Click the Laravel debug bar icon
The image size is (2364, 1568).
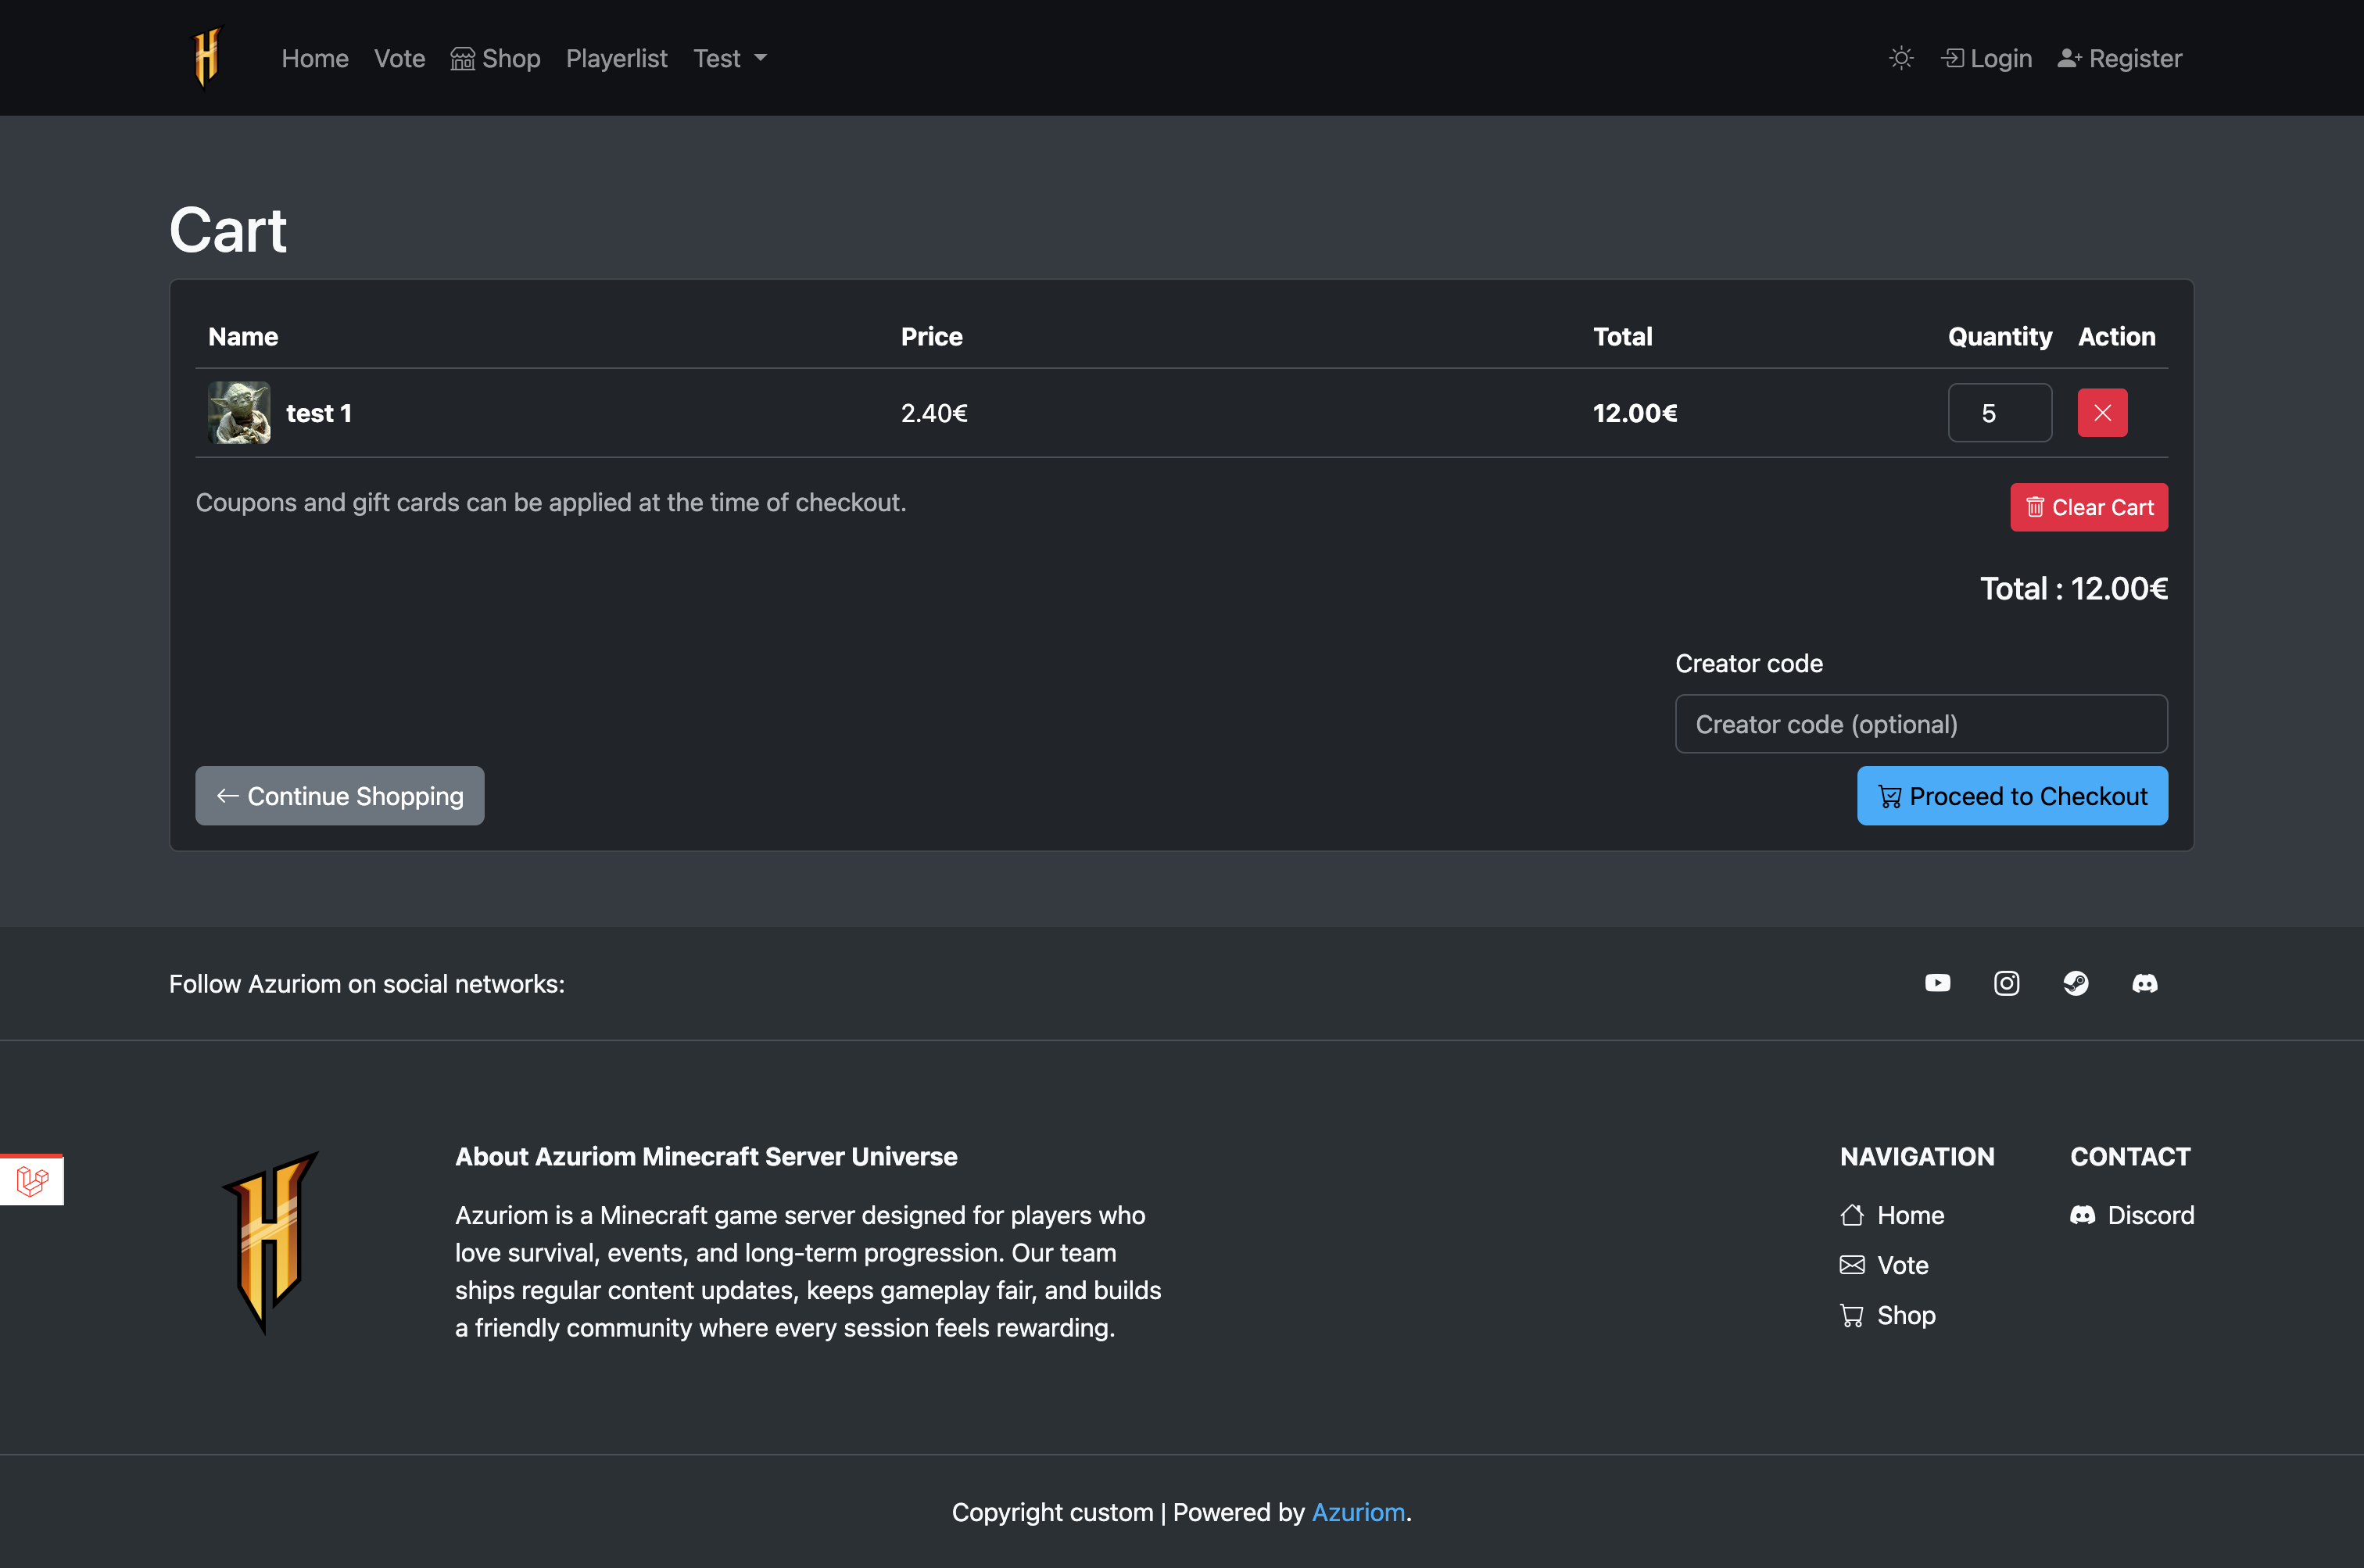tap(32, 1180)
